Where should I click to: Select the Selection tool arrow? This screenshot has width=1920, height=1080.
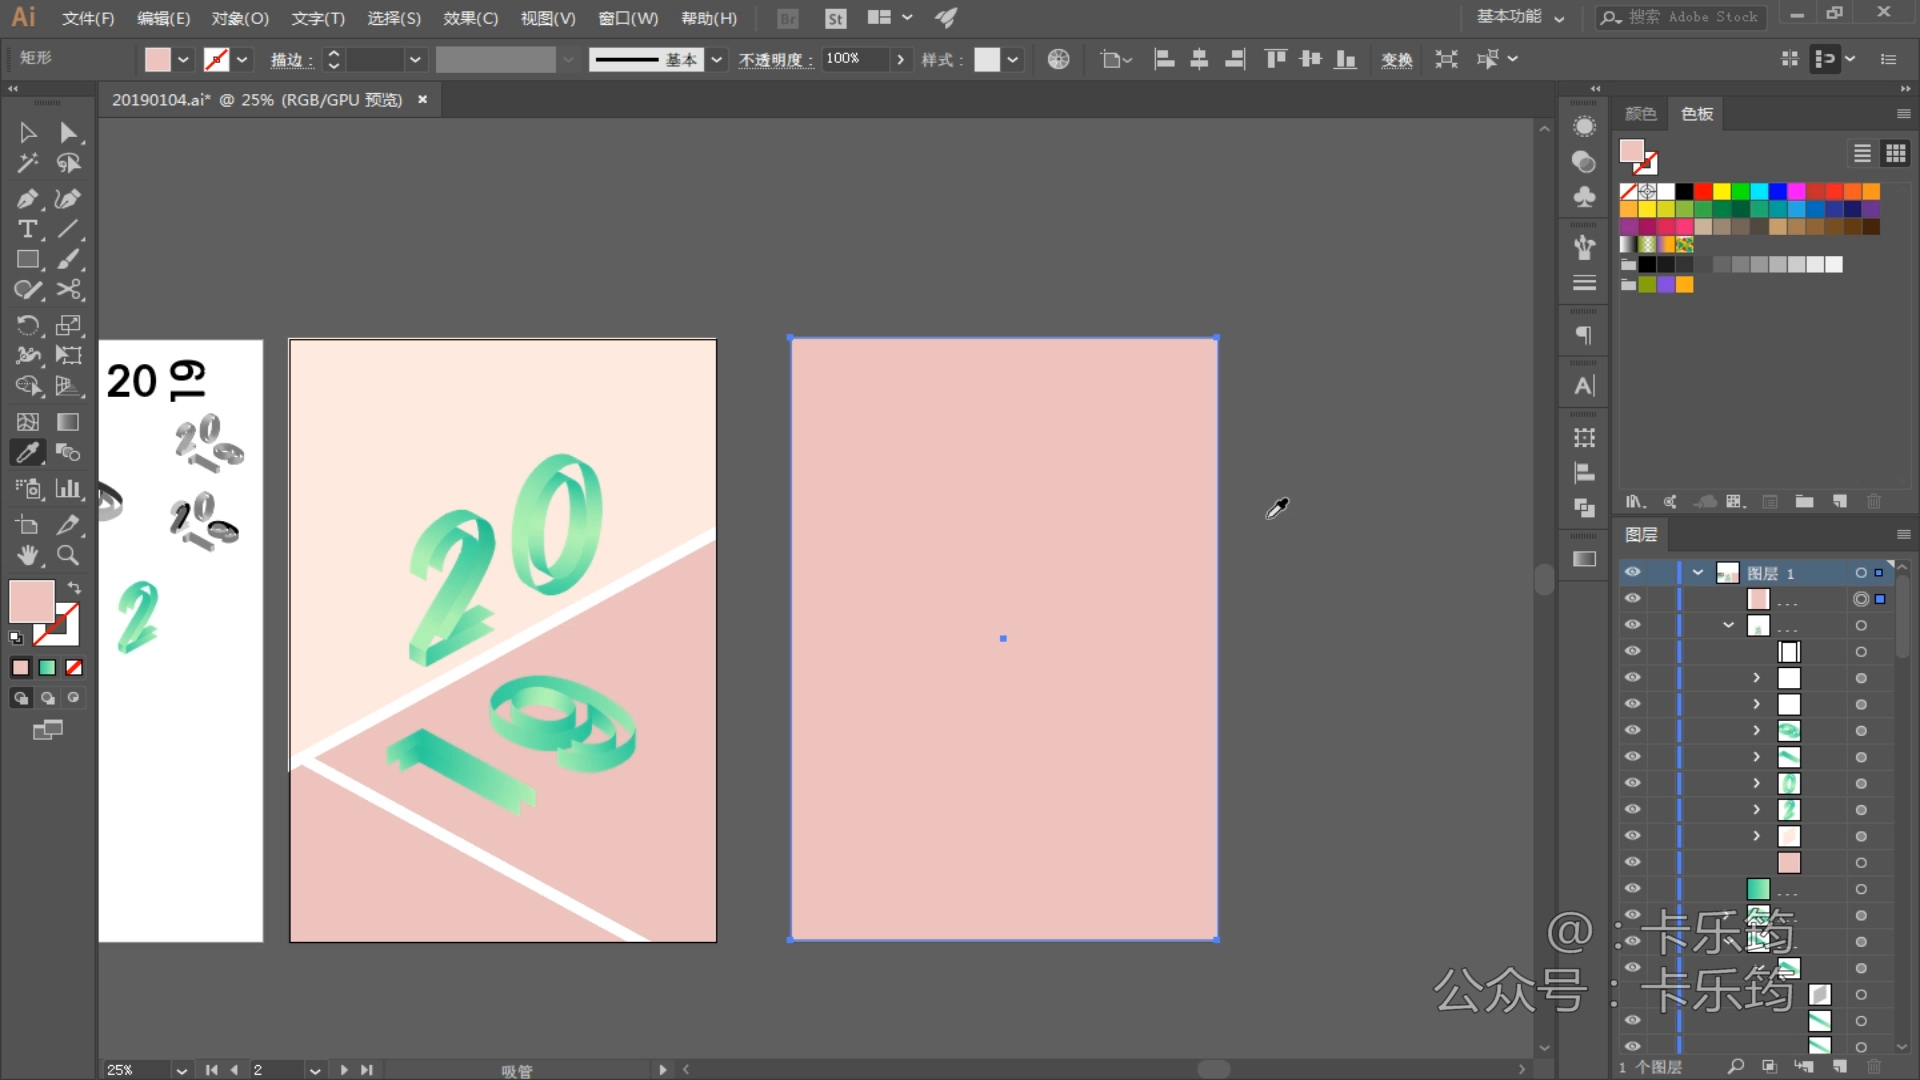pos(28,133)
